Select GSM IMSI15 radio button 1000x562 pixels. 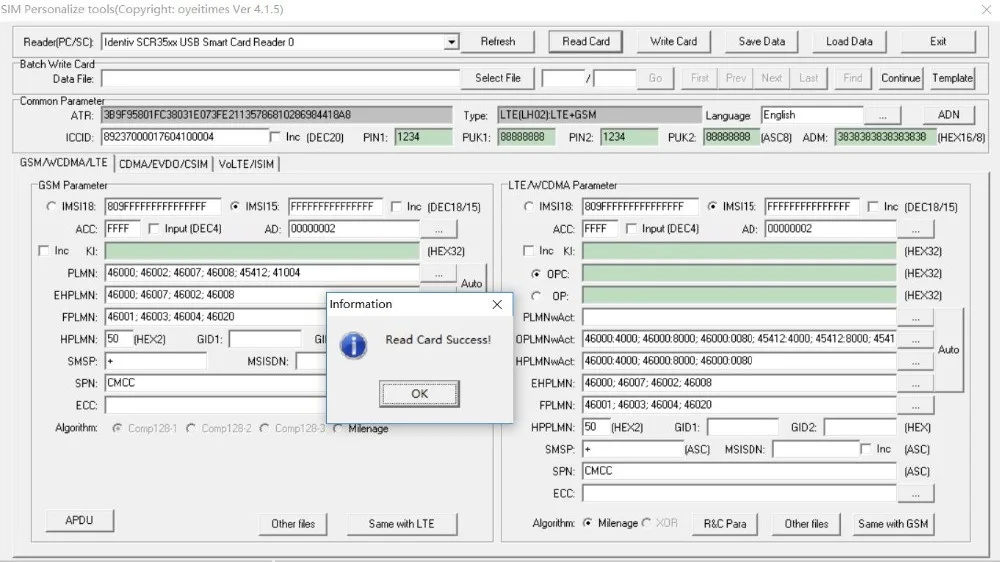[x=235, y=207]
